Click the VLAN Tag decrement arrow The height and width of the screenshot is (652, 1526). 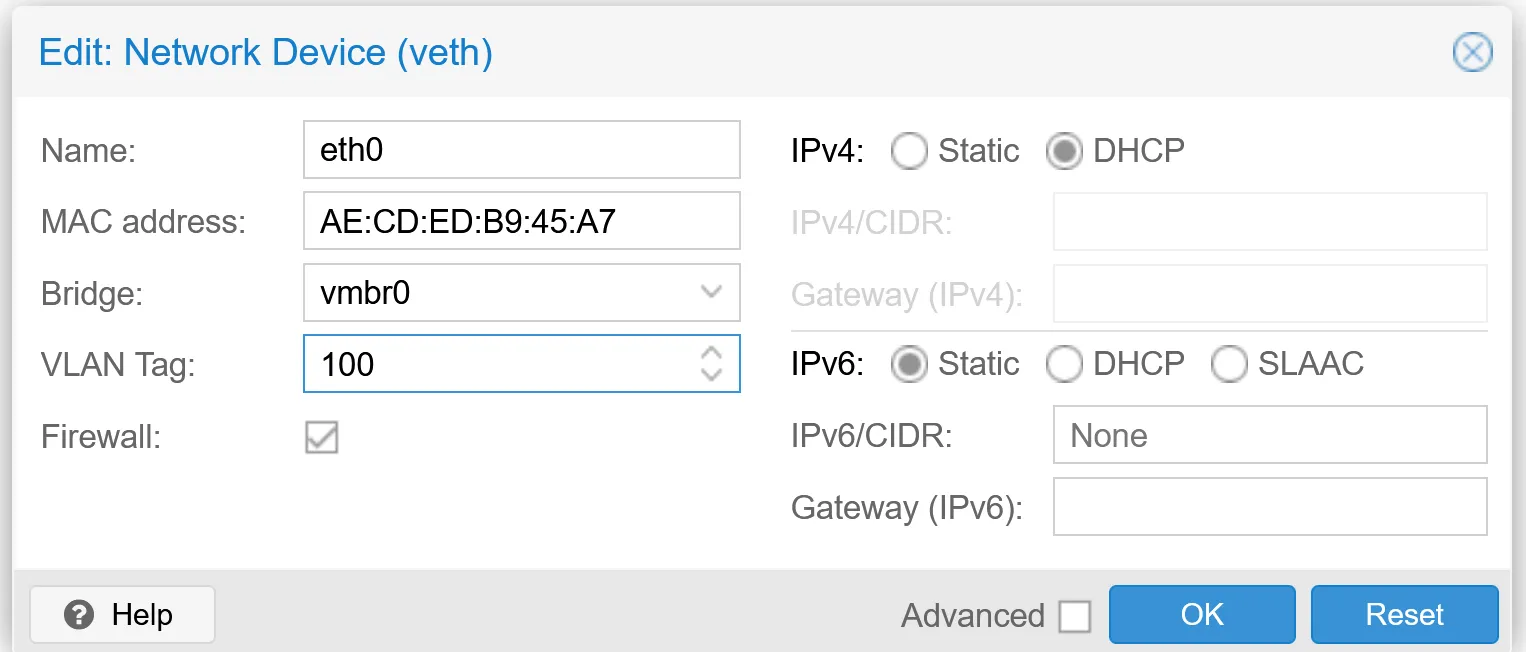coord(711,376)
